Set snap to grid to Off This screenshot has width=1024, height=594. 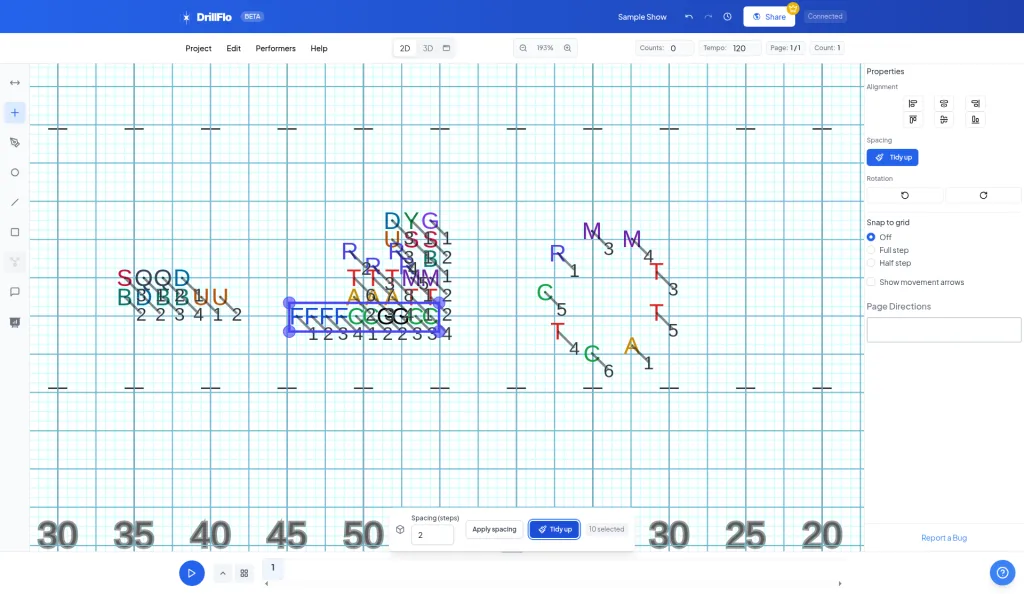[871, 237]
